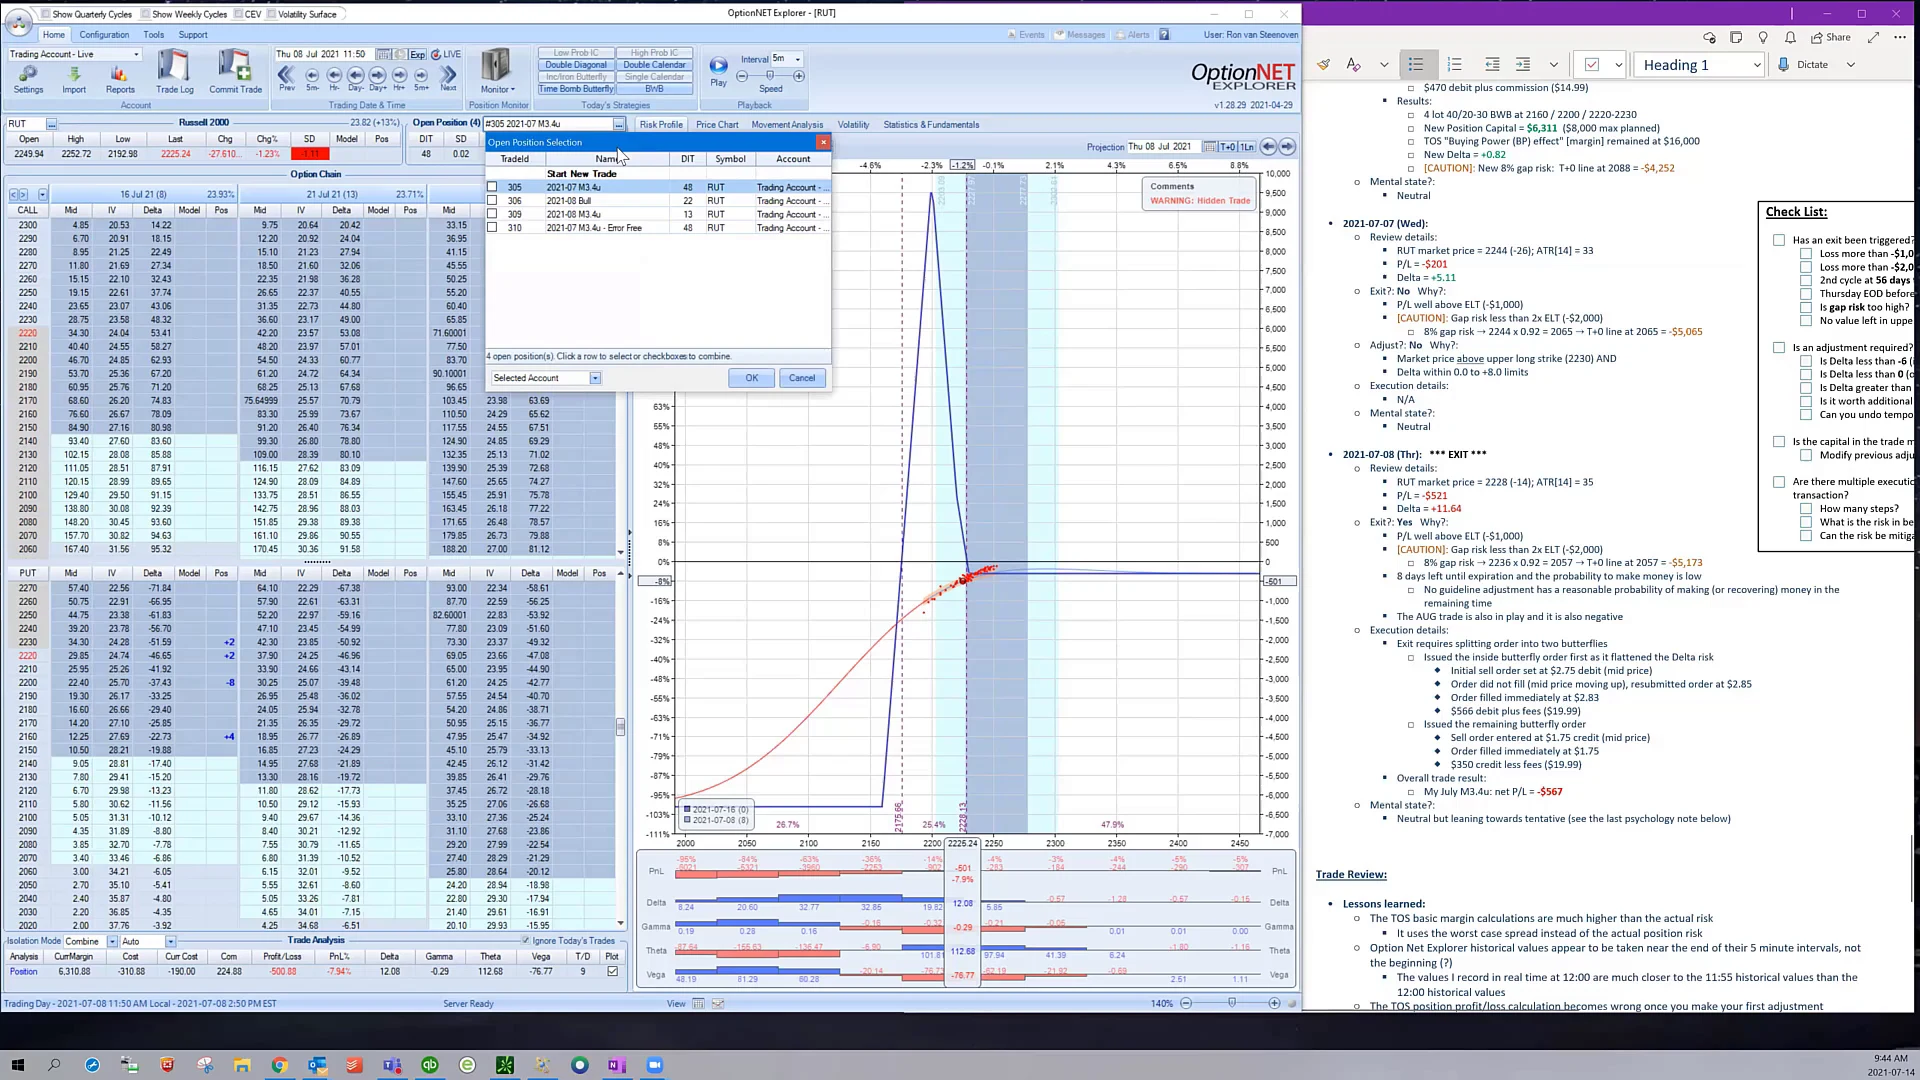The image size is (1920, 1080).
Task: Enable Show Quarterly Cycles checkbox
Action: point(46,14)
